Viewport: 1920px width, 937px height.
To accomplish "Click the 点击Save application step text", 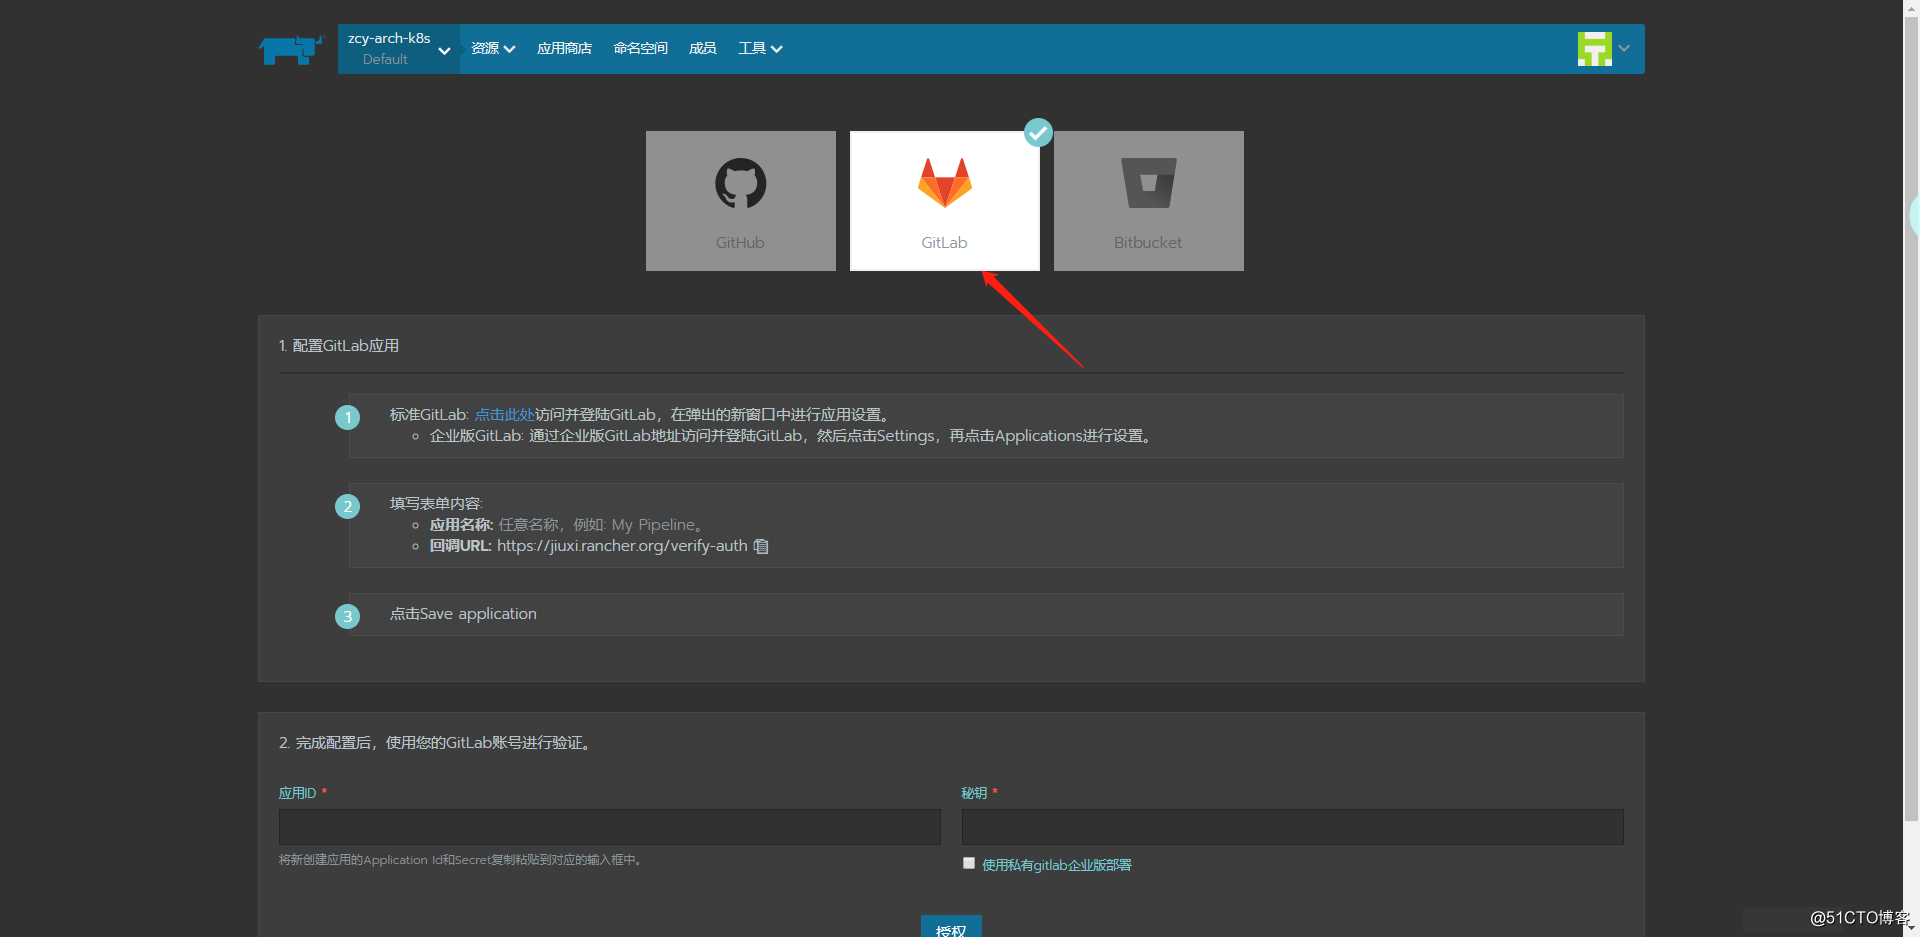I will [x=463, y=614].
